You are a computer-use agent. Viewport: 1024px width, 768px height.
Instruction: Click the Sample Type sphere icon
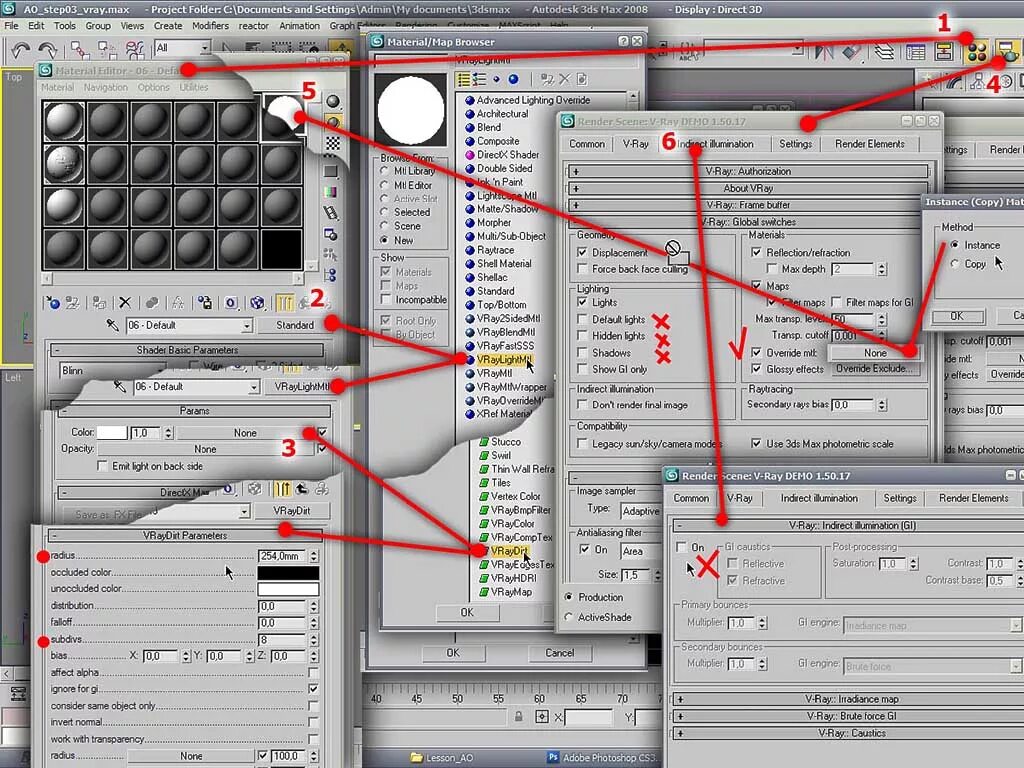coord(333,101)
